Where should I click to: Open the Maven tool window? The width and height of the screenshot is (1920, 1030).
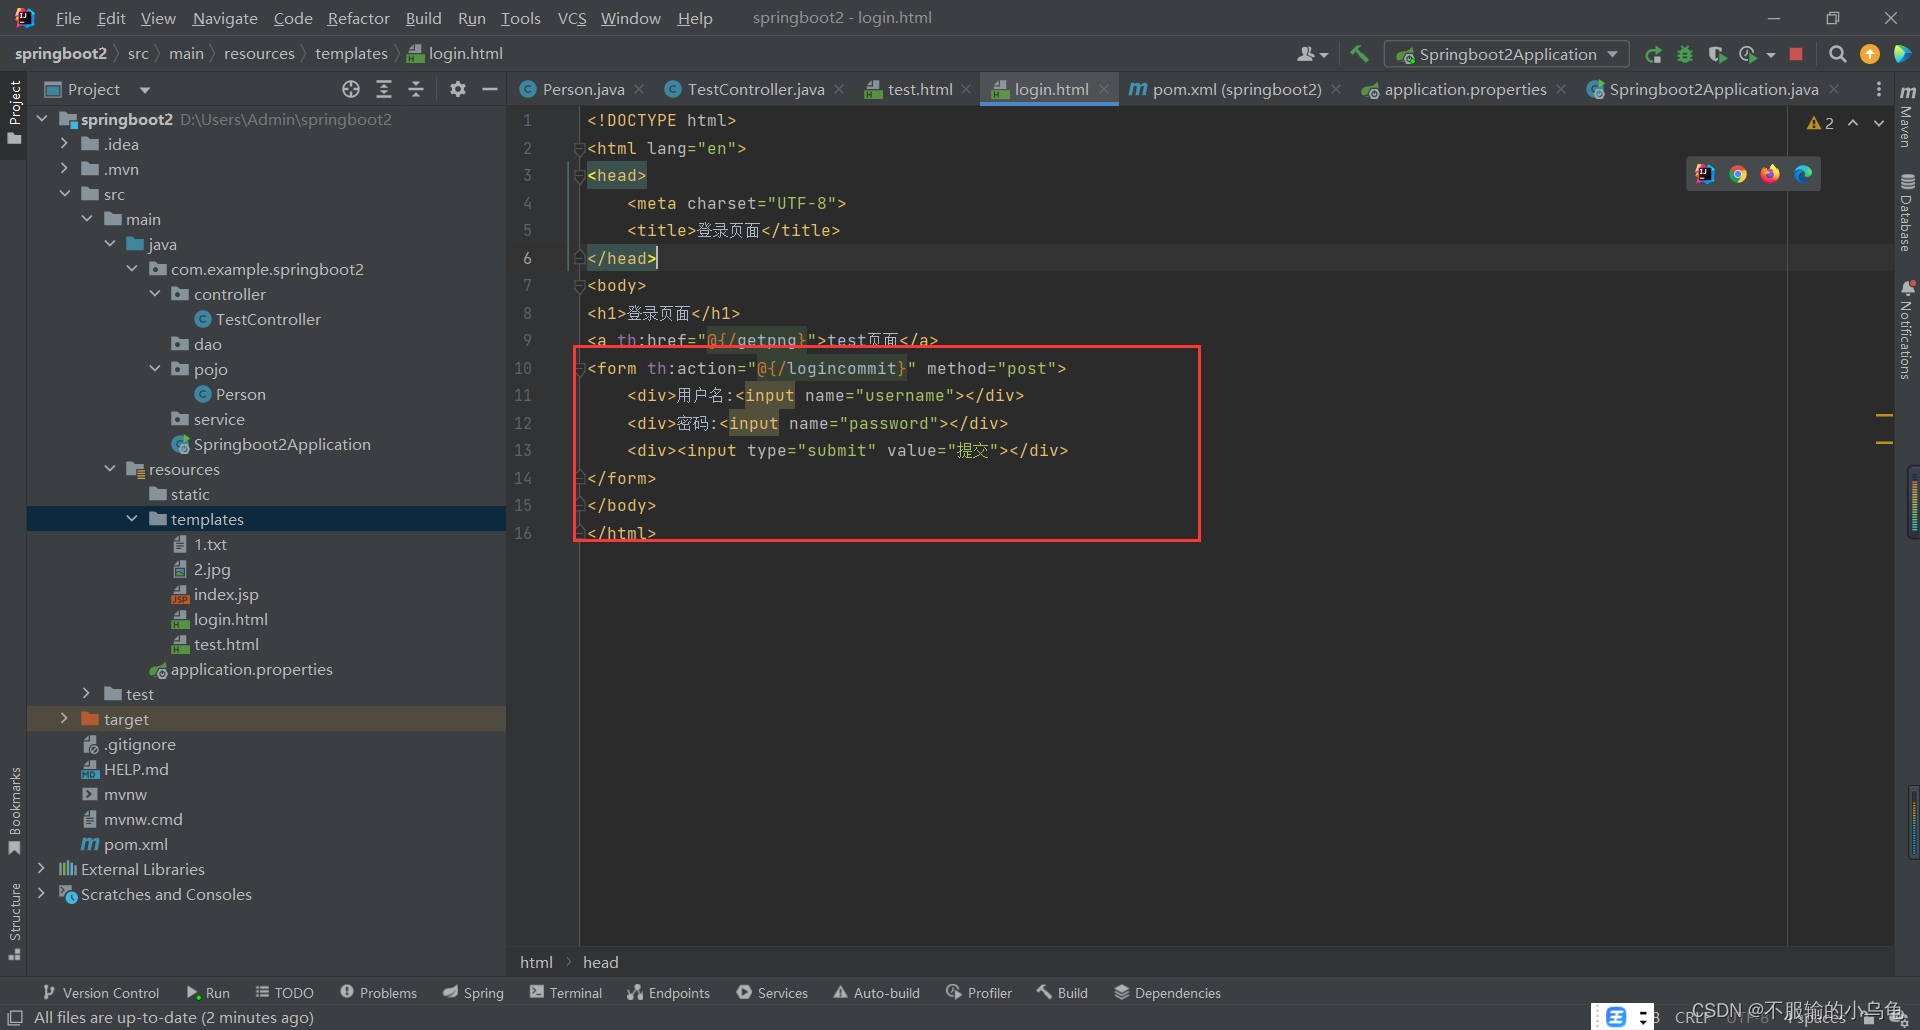[x=1907, y=115]
